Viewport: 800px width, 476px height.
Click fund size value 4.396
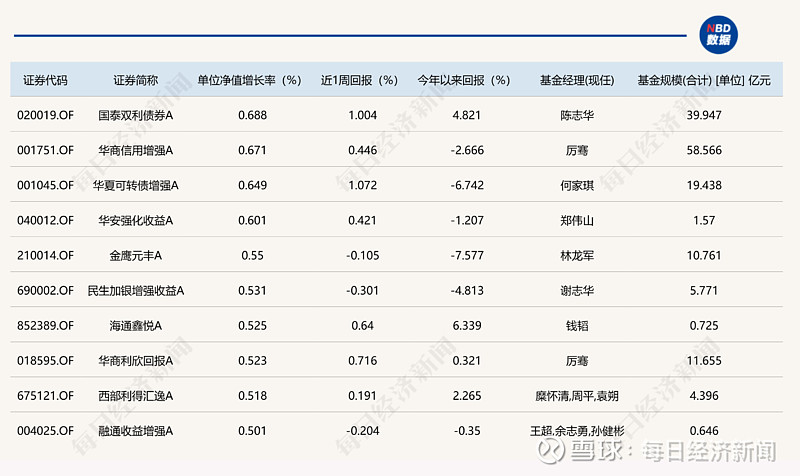704,396
